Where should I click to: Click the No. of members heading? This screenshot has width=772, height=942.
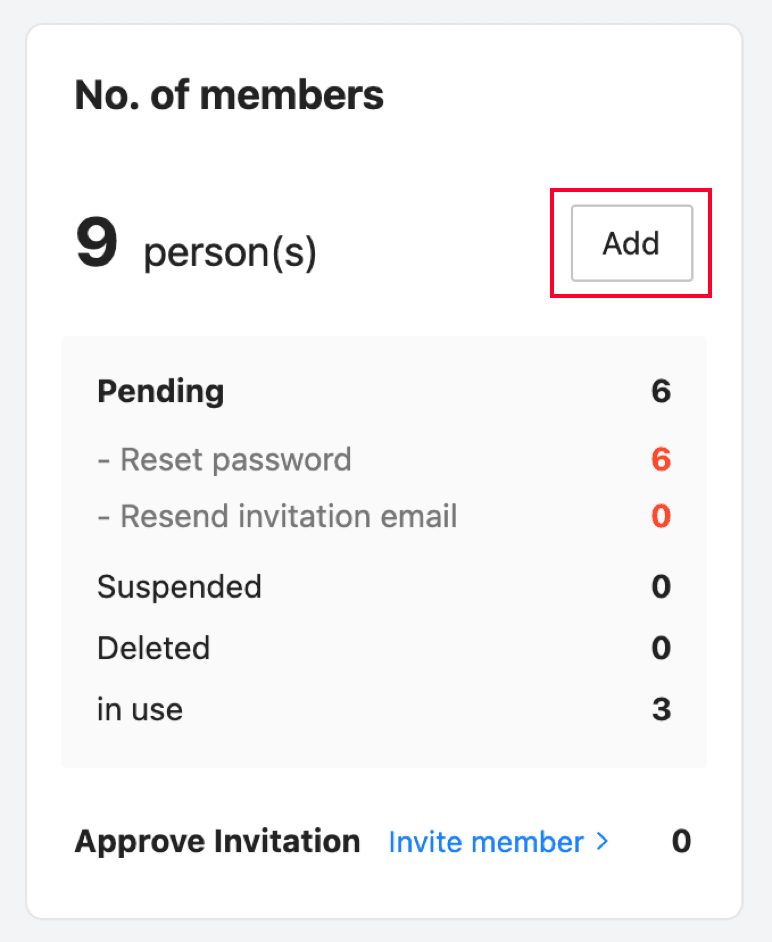pyautogui.click(x=229, y=96)
